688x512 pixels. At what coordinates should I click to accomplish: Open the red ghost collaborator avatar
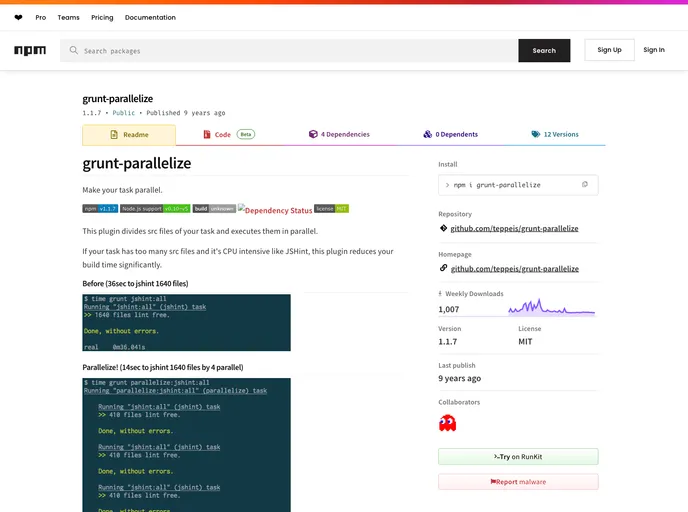[448, 423]
